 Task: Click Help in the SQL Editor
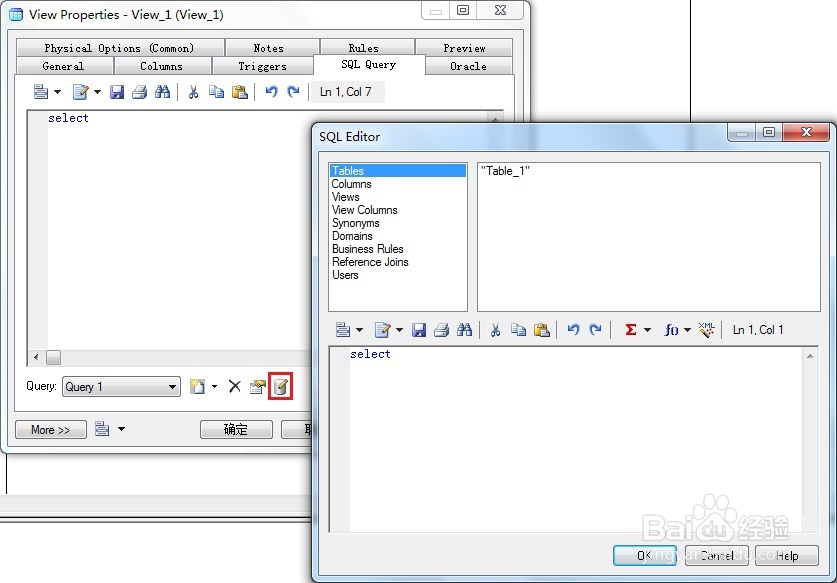pyautogui.click(x=787, y=555)
